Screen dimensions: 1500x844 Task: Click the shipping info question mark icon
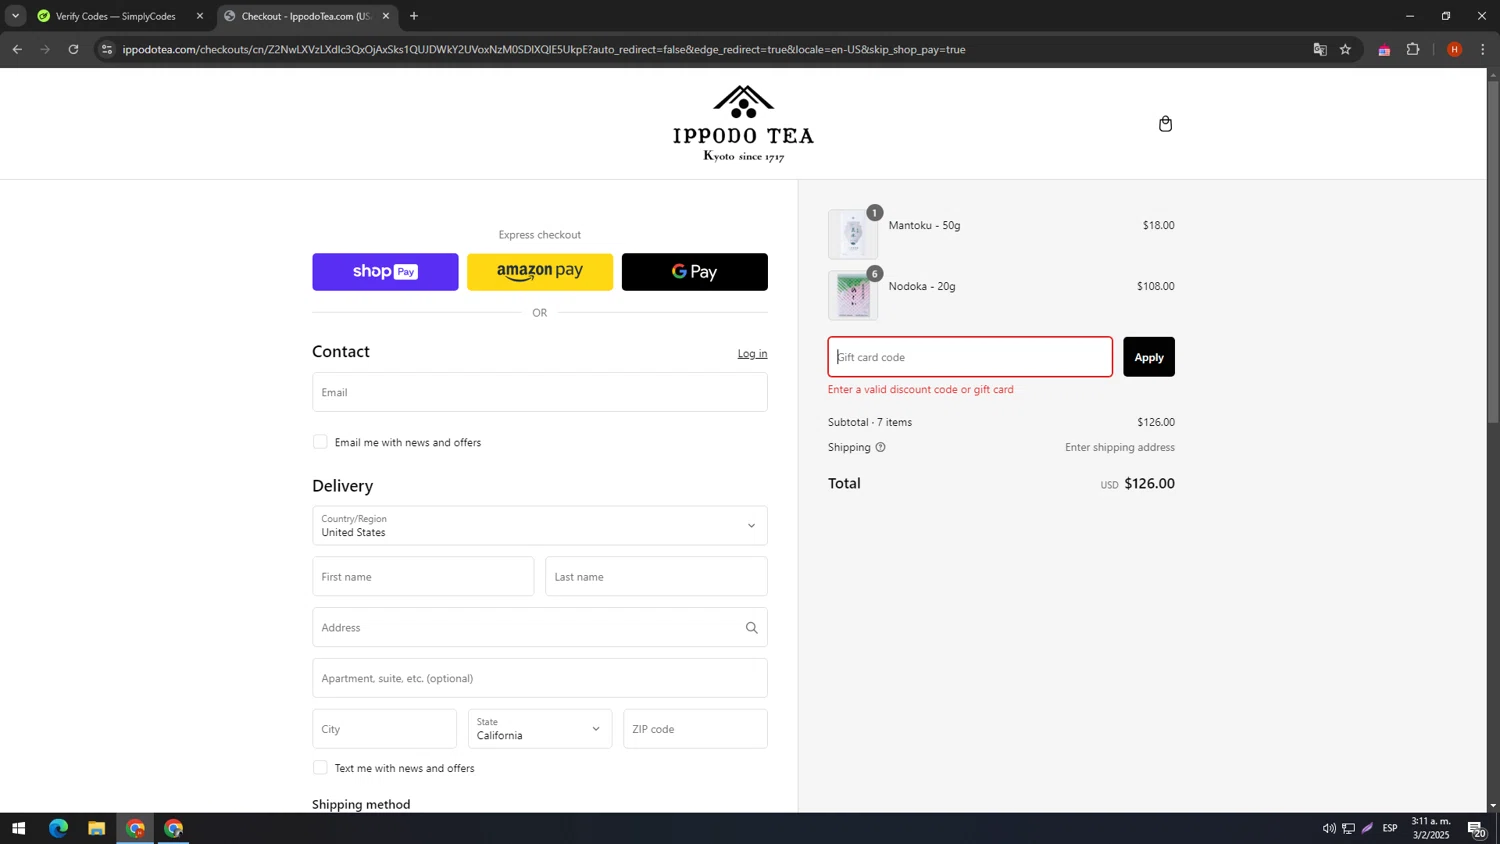[880, 447]
